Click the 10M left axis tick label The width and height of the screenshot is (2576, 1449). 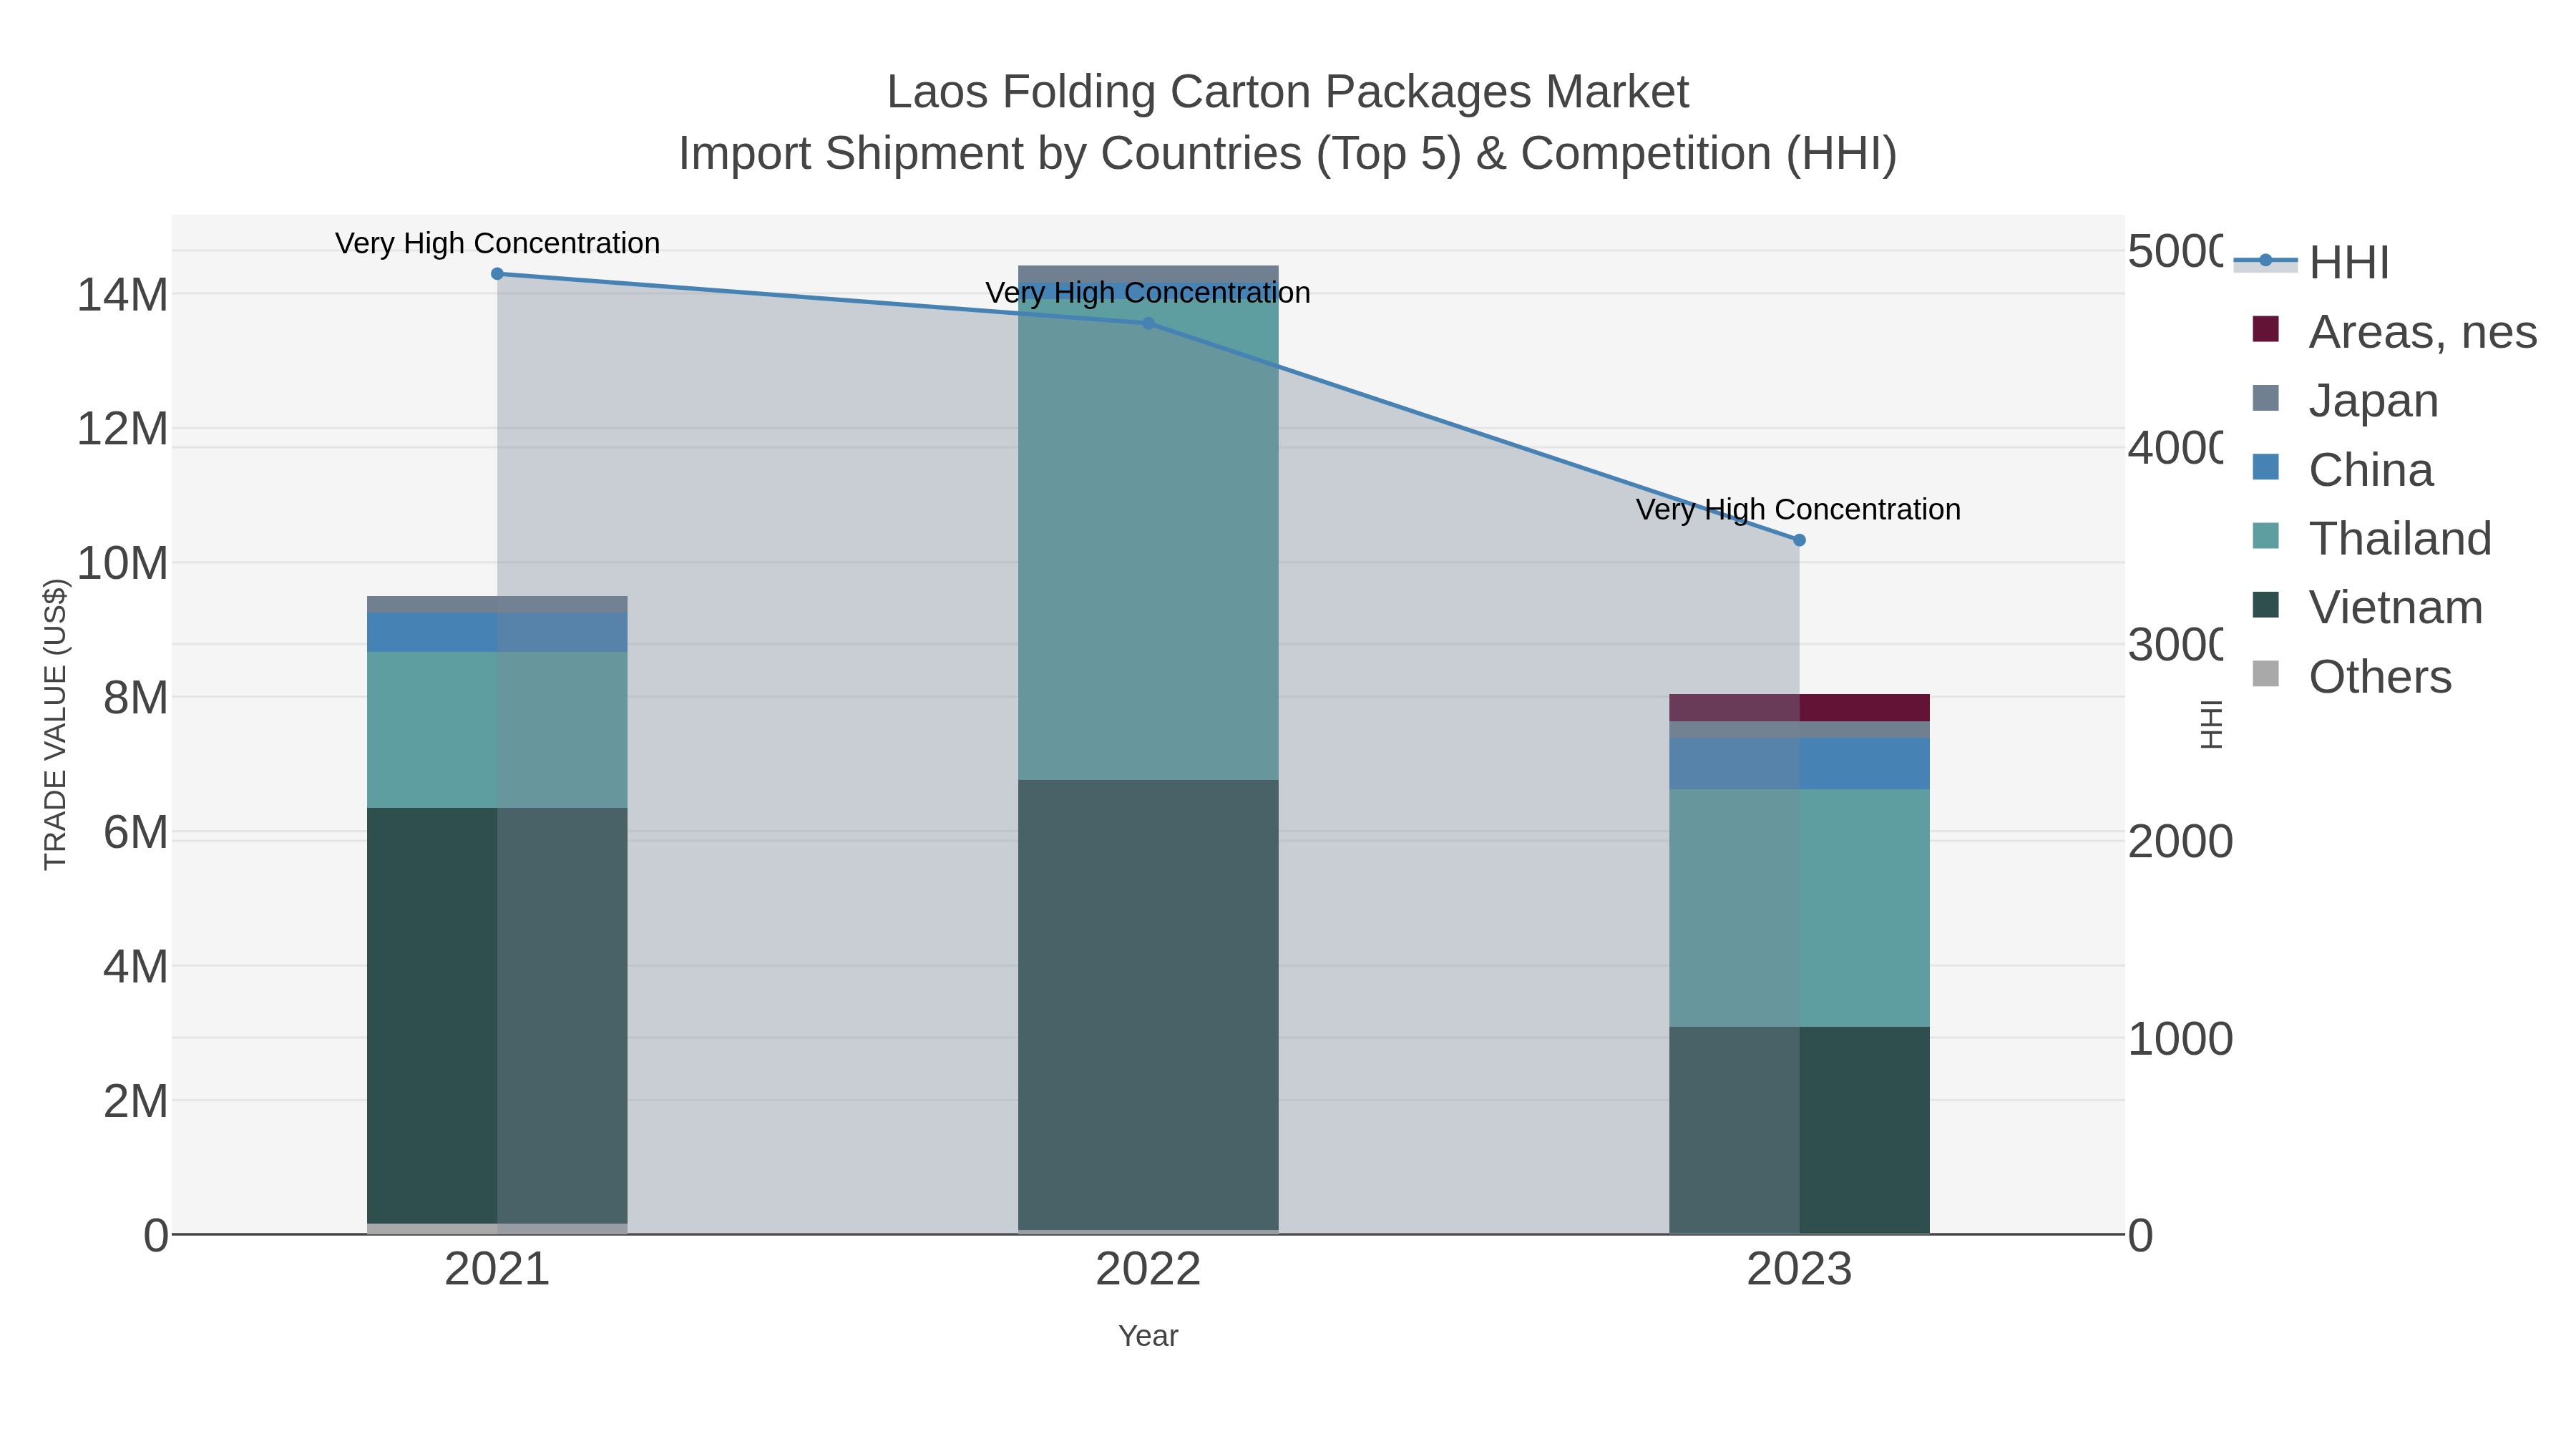pos(123,564)
